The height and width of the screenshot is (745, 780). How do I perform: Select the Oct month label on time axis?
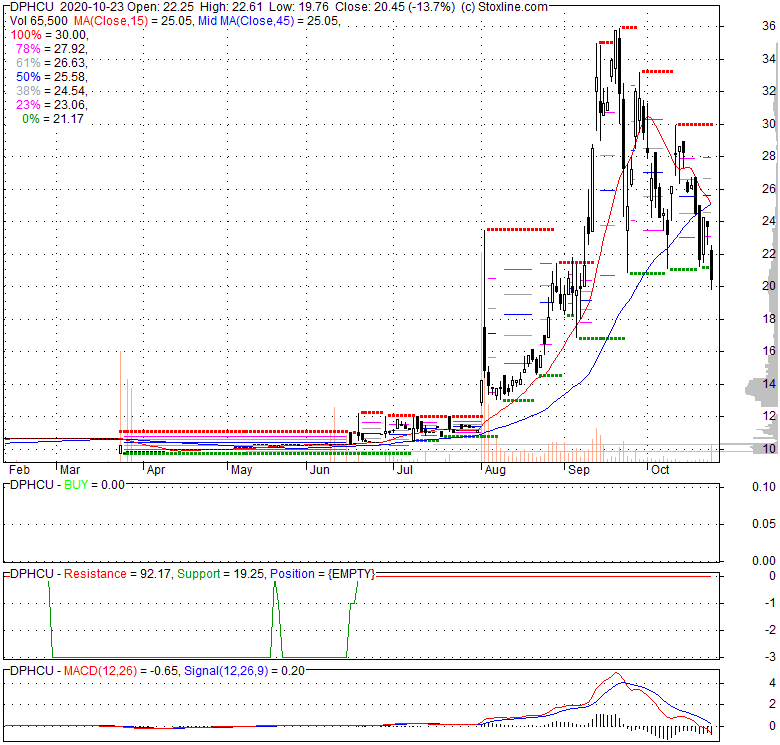point(660,468)
